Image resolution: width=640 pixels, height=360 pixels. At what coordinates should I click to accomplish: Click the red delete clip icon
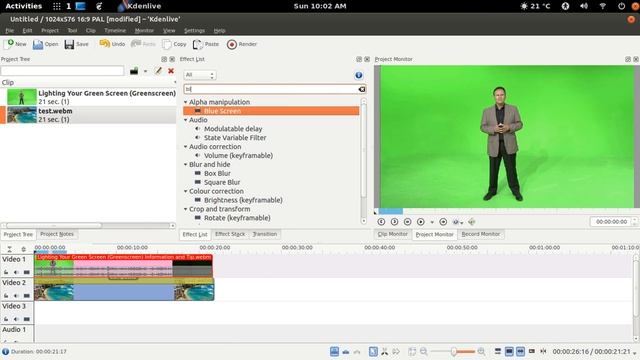[171, 71]
